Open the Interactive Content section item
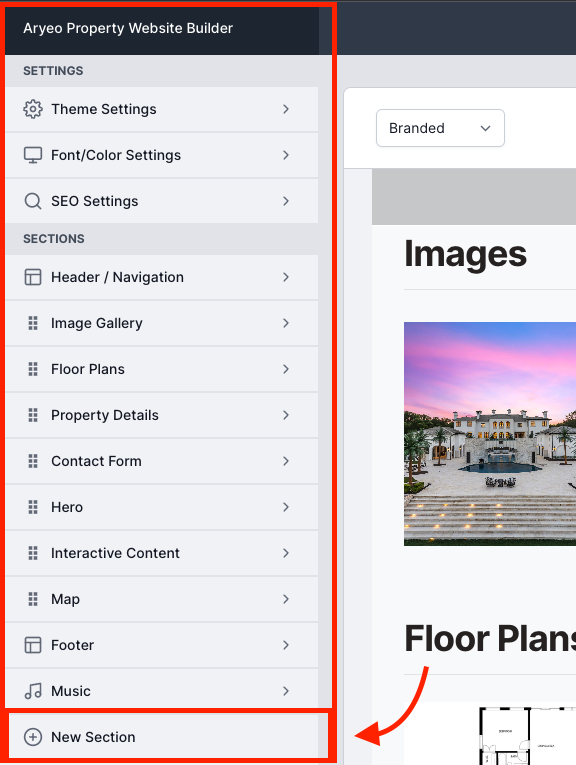This screenshot has height=765, width=576. pyautogui.click(x=162, y=553)
